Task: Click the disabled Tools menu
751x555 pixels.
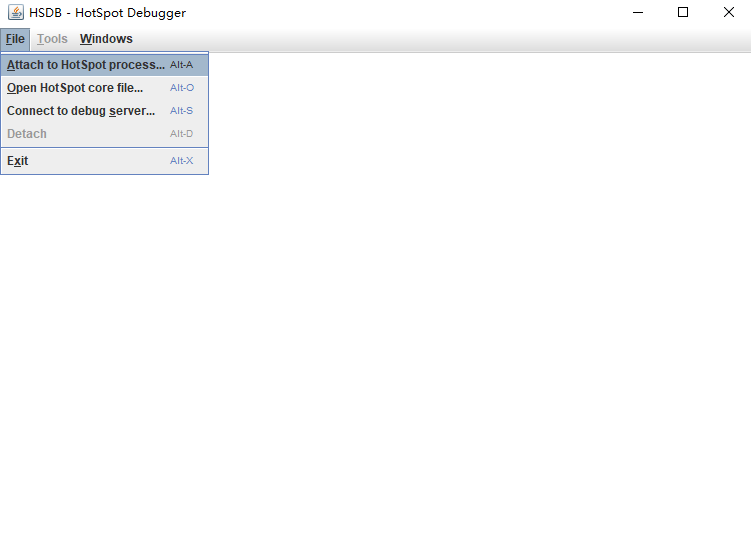Action: (52, 39)
